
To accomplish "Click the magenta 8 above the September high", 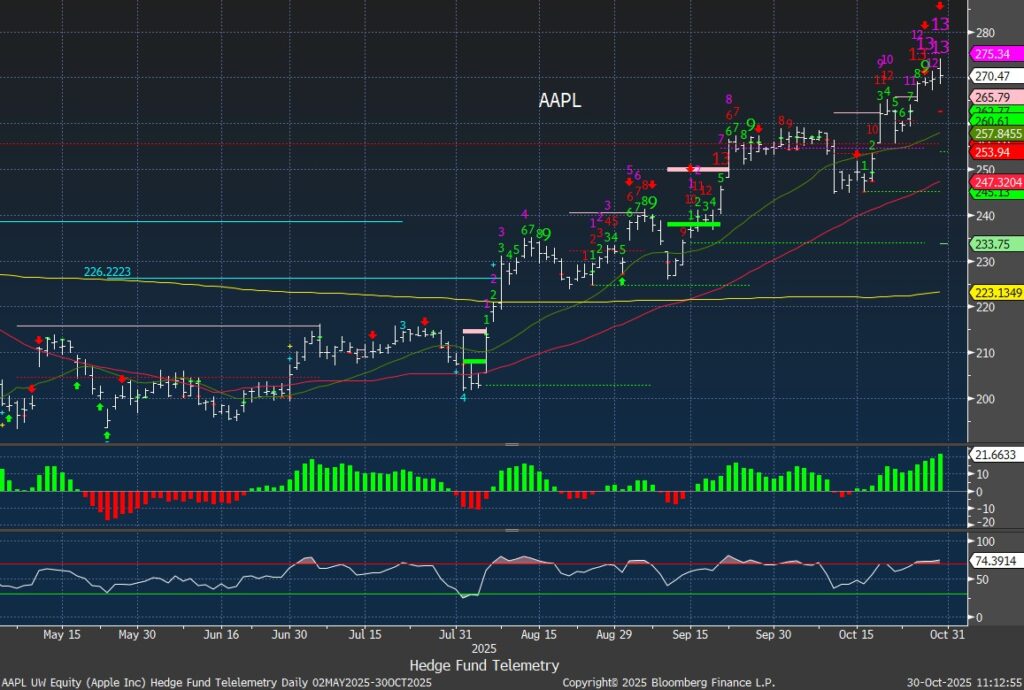I will pos(729,99).
